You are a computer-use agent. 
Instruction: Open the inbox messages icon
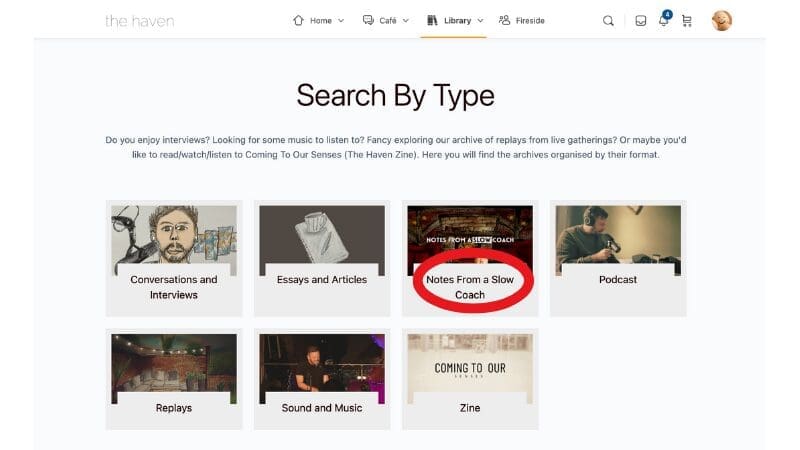pyautogui.click(x=641, y=21)
